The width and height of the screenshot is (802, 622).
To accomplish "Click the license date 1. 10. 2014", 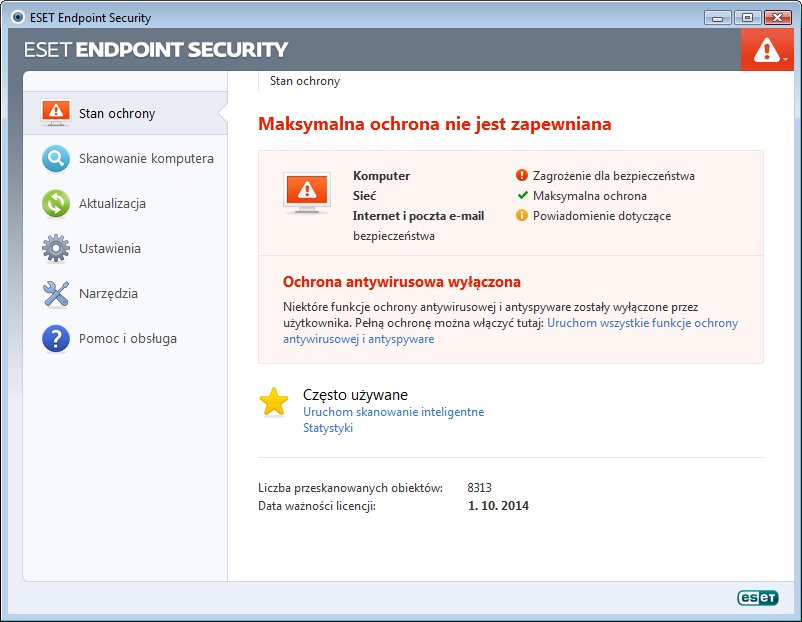I will click(498, 505).
